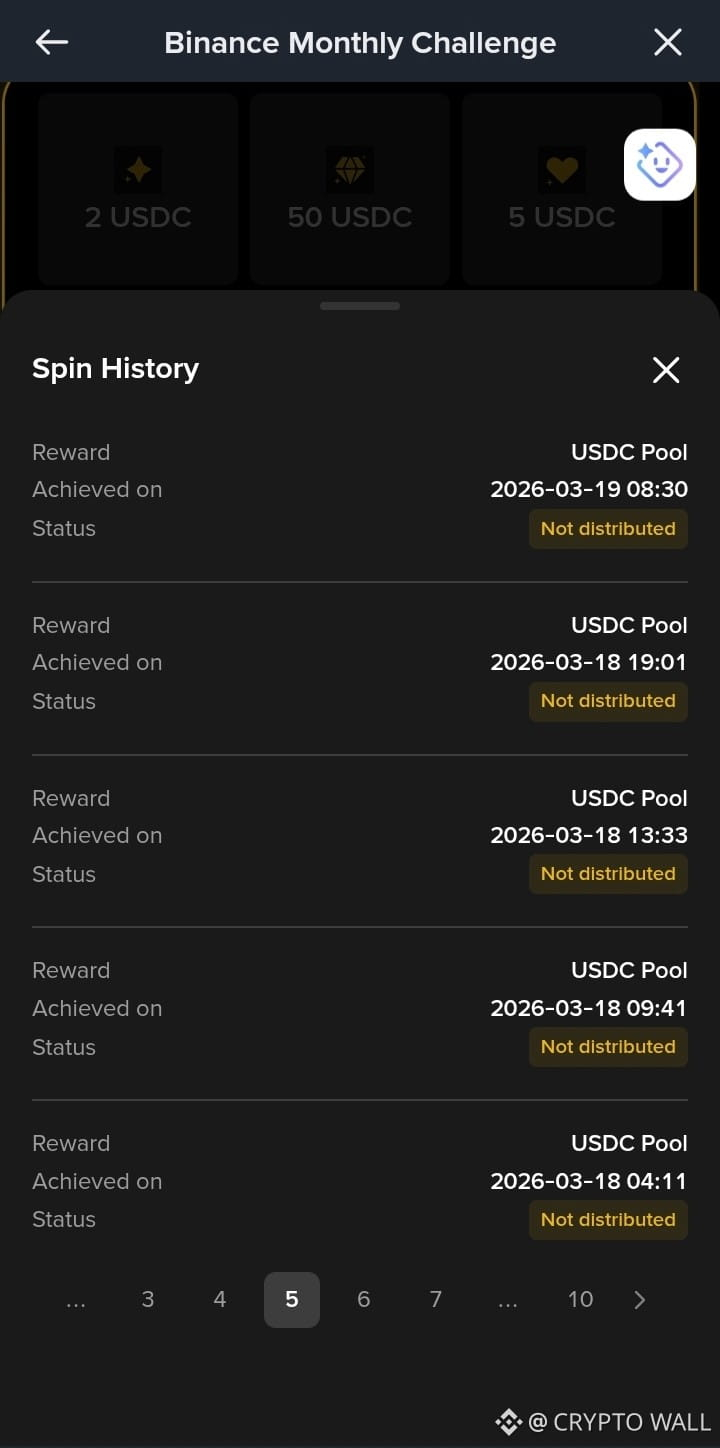Screen dimensions: 720x1448
Task: Tap Not distributed badge for 2026-03-19 08:30
Action: [x=608, y=529]
